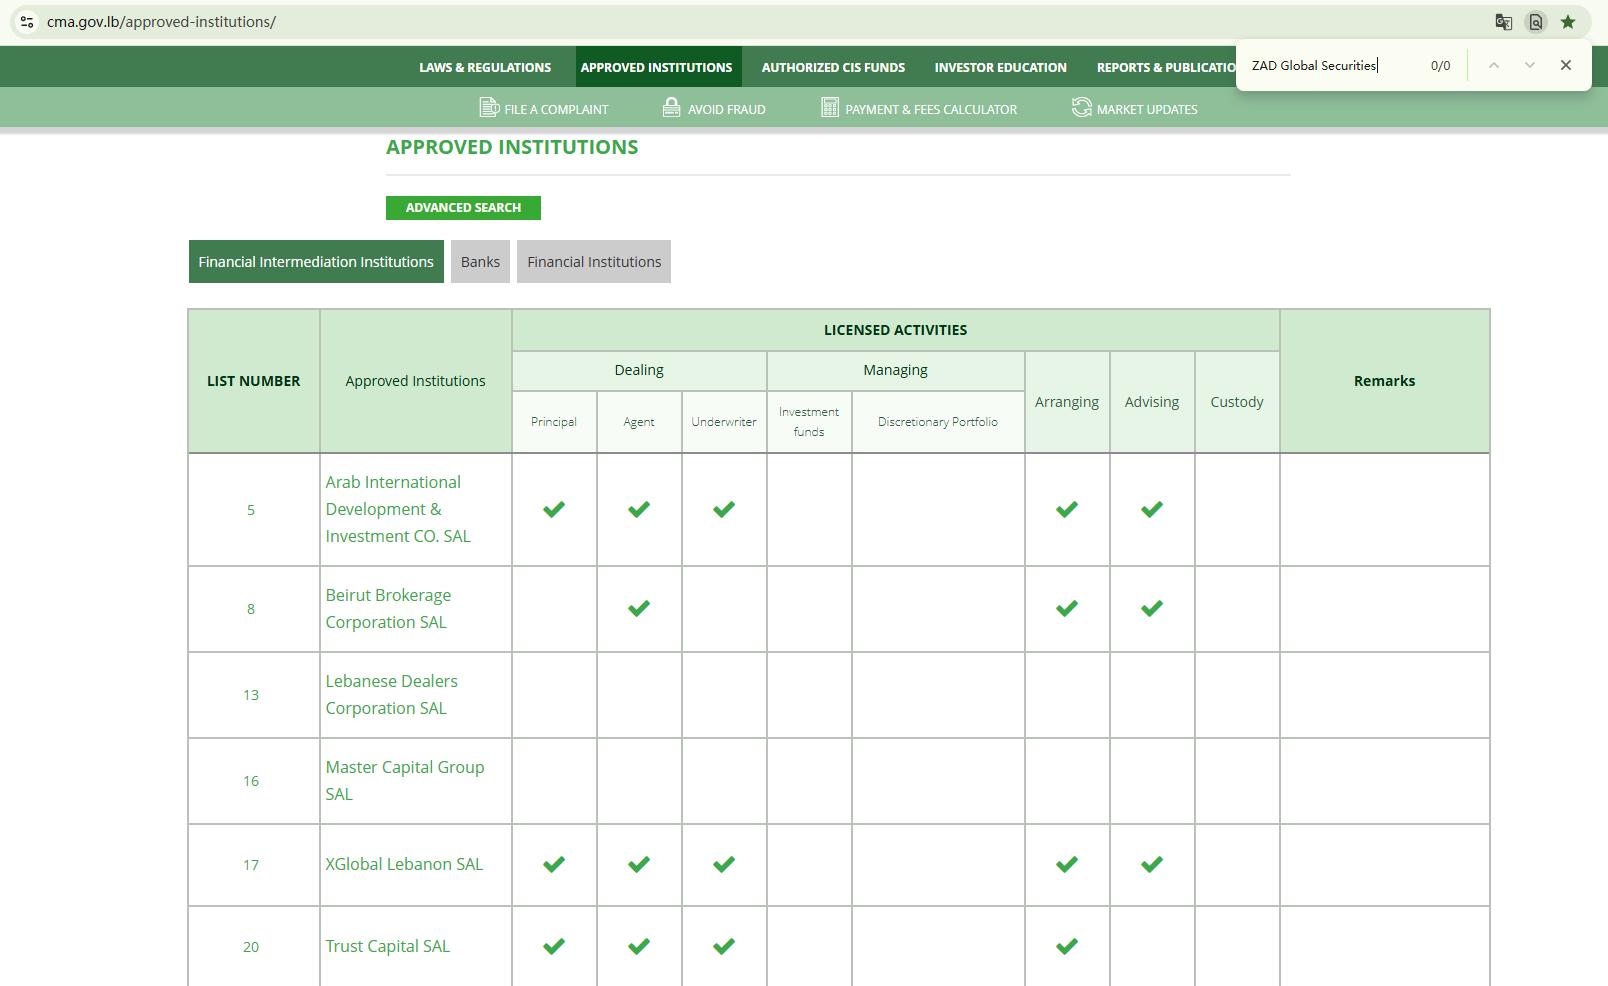Open the Laws & Regulations menu
This screenshot has height=986, width=1608.
[485, 68]
